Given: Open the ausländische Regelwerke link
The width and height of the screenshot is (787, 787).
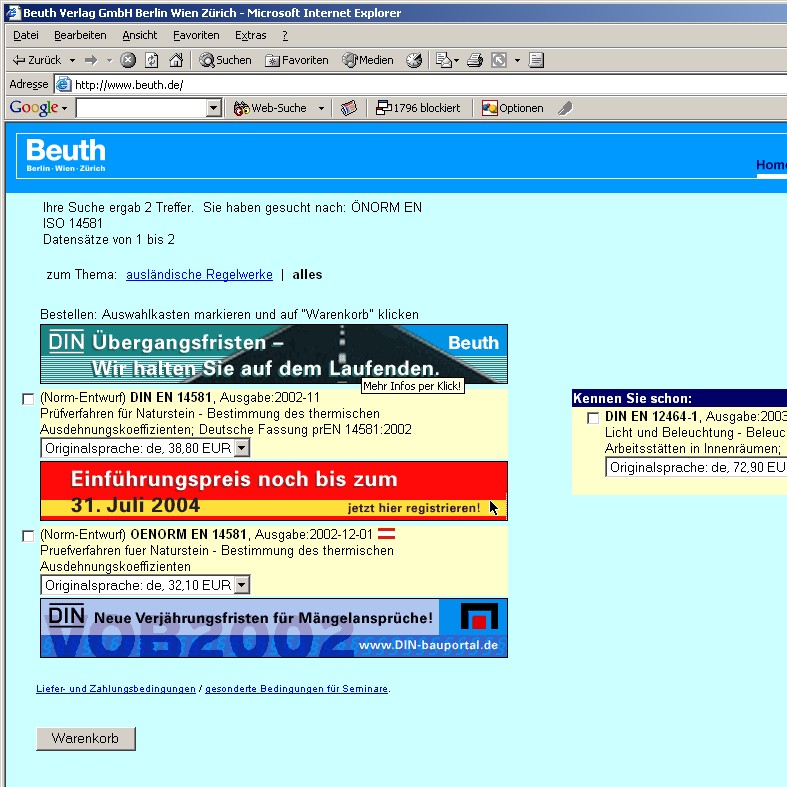Looking at the screenshot, I should click(199, 275).
